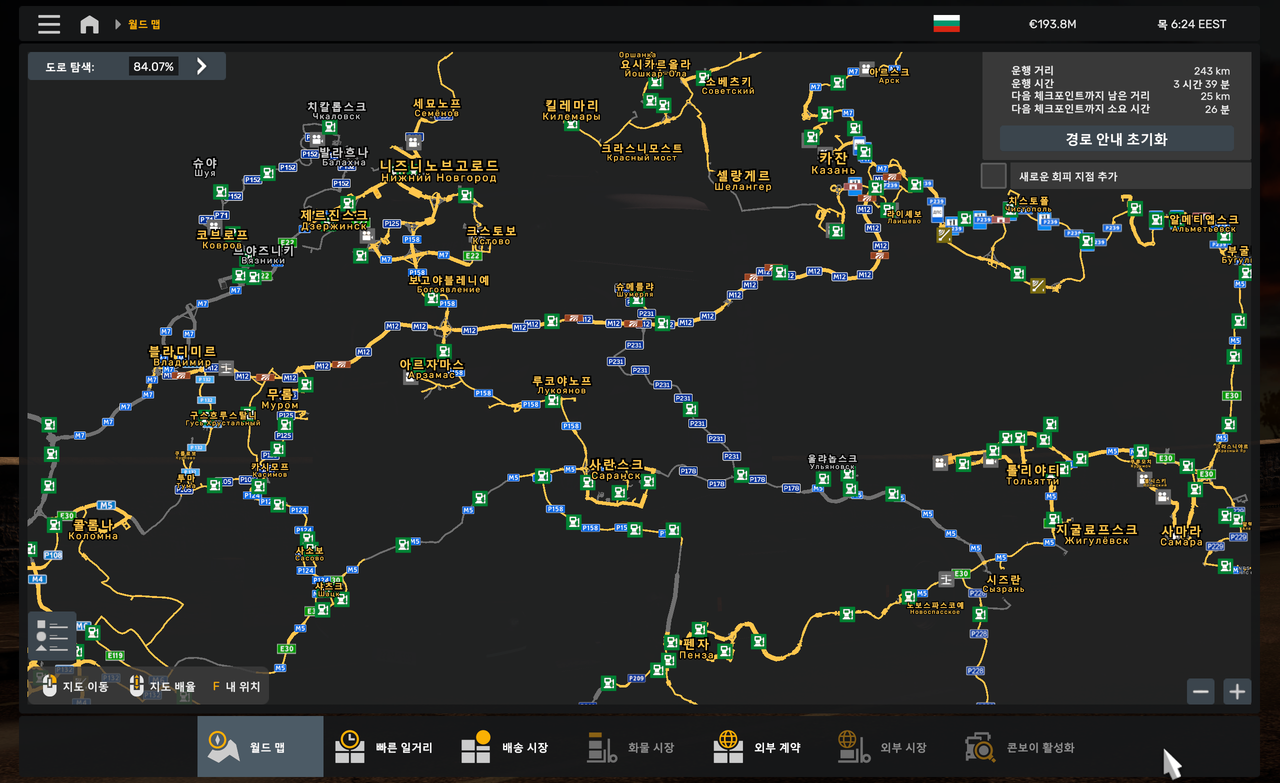Click scroll-wheel mouse icon next to 지도 배율
This screenshot has height=783, width=1280.
(x=138, y=686)
